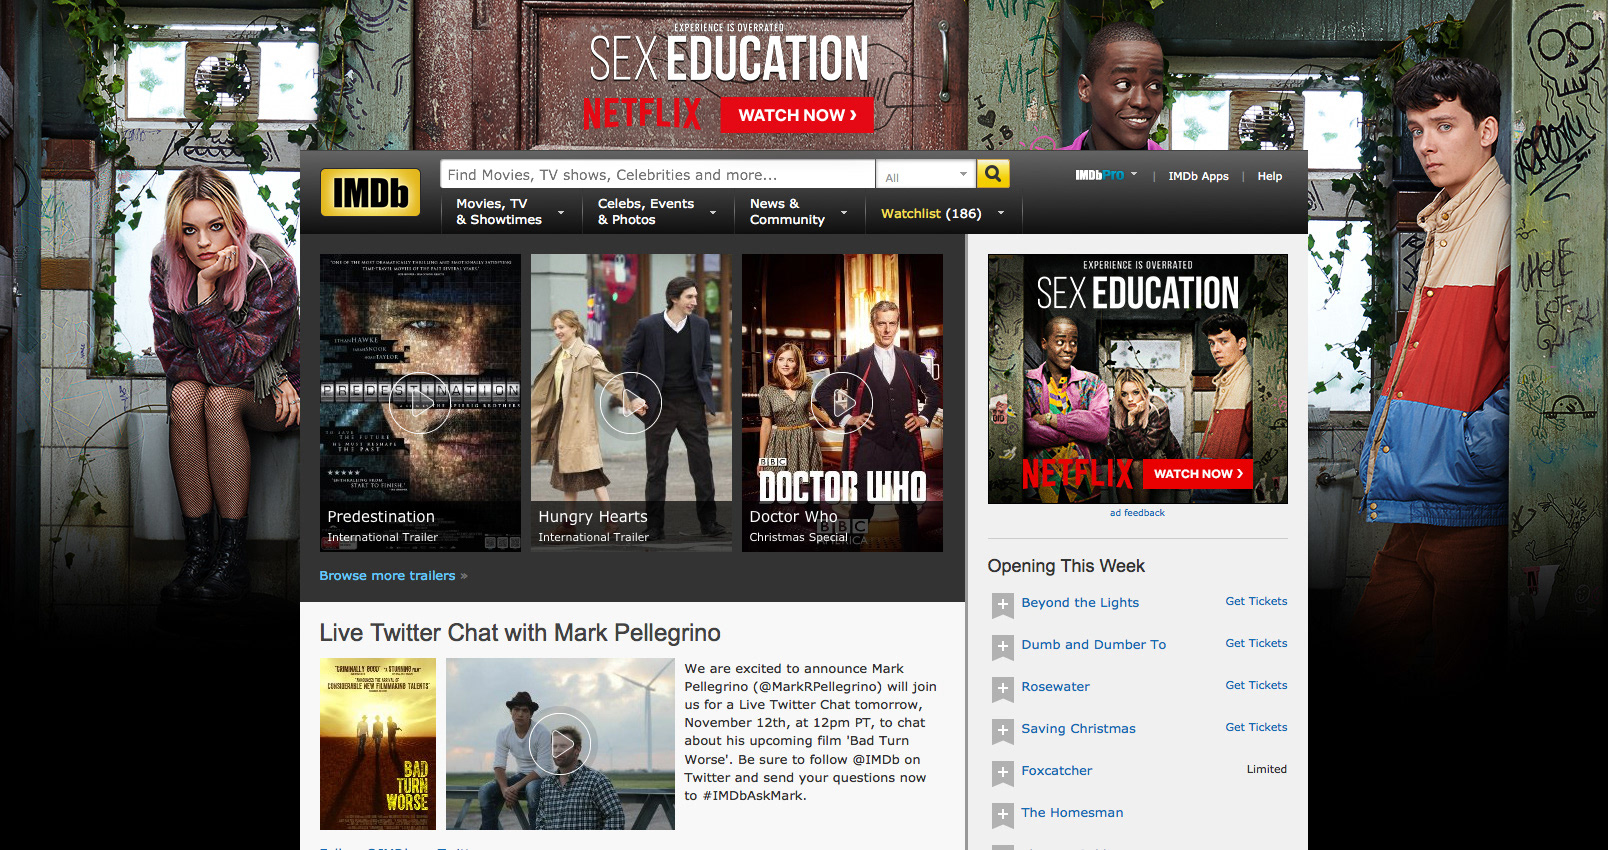Open the Dumb and Dumber To title link

[x=1093, y=645]
